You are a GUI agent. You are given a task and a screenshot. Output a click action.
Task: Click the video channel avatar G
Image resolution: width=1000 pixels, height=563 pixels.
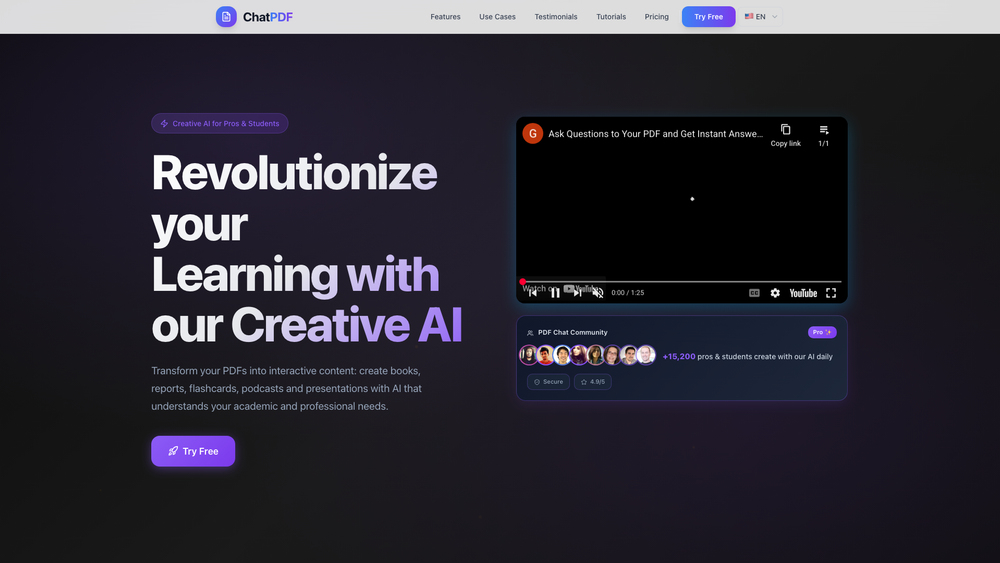coord(533,133)
